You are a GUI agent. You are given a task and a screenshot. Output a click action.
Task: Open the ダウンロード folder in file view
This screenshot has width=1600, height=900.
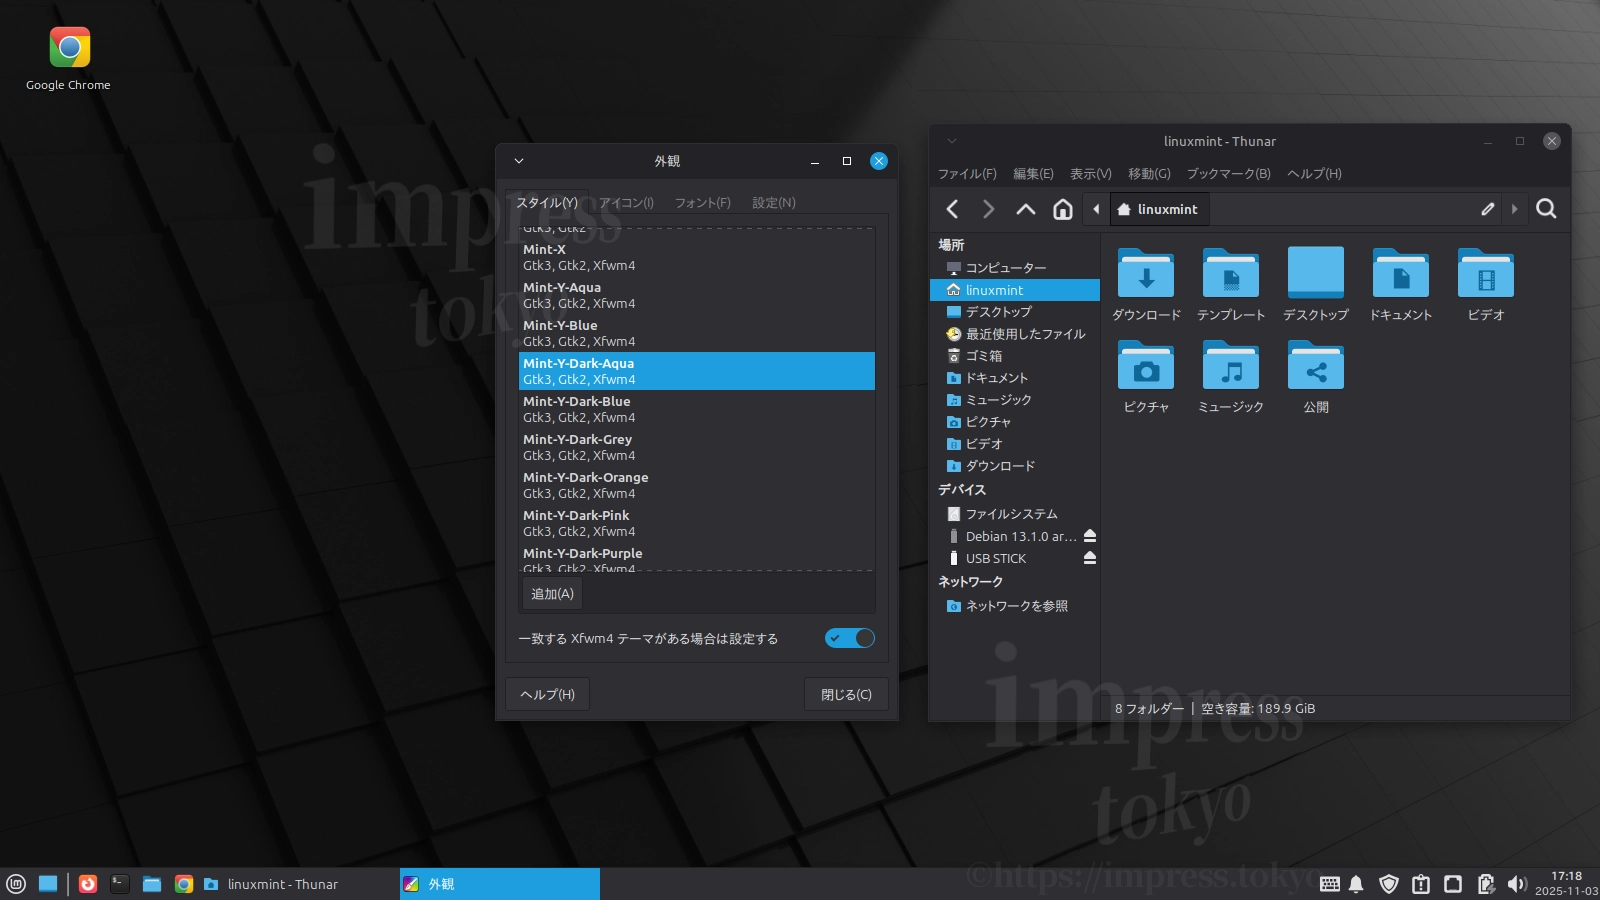[x=1146, y=284]
